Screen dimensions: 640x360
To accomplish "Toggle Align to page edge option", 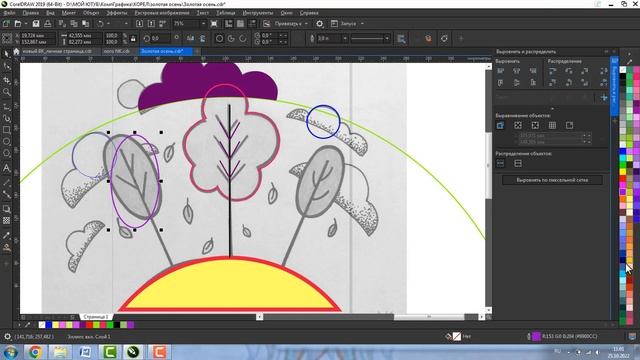I will coord(518,125).
